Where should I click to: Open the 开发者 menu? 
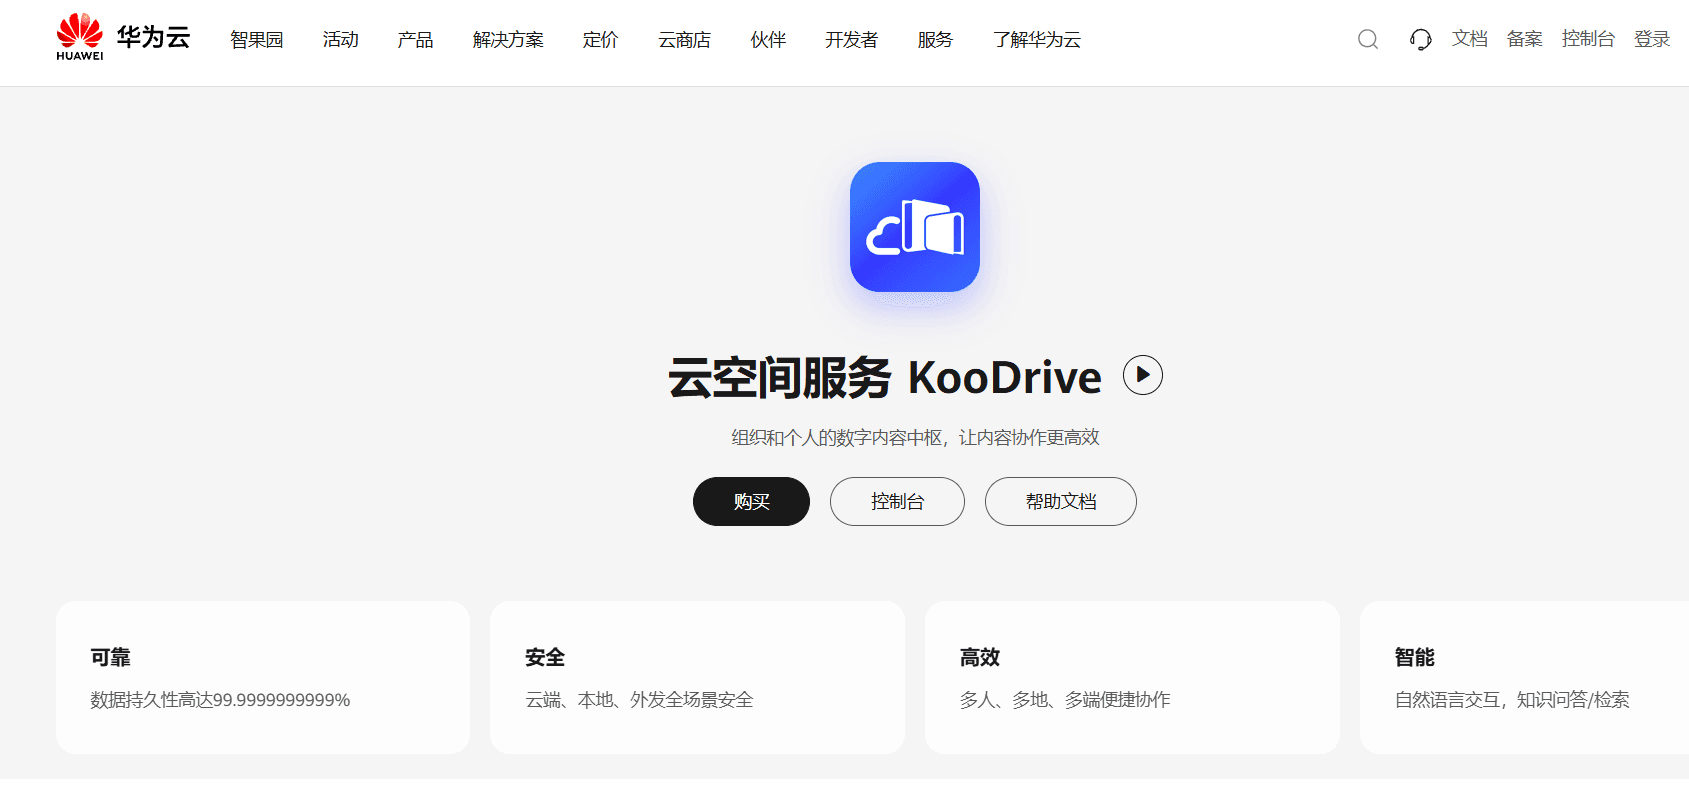(x=852, y=40)
